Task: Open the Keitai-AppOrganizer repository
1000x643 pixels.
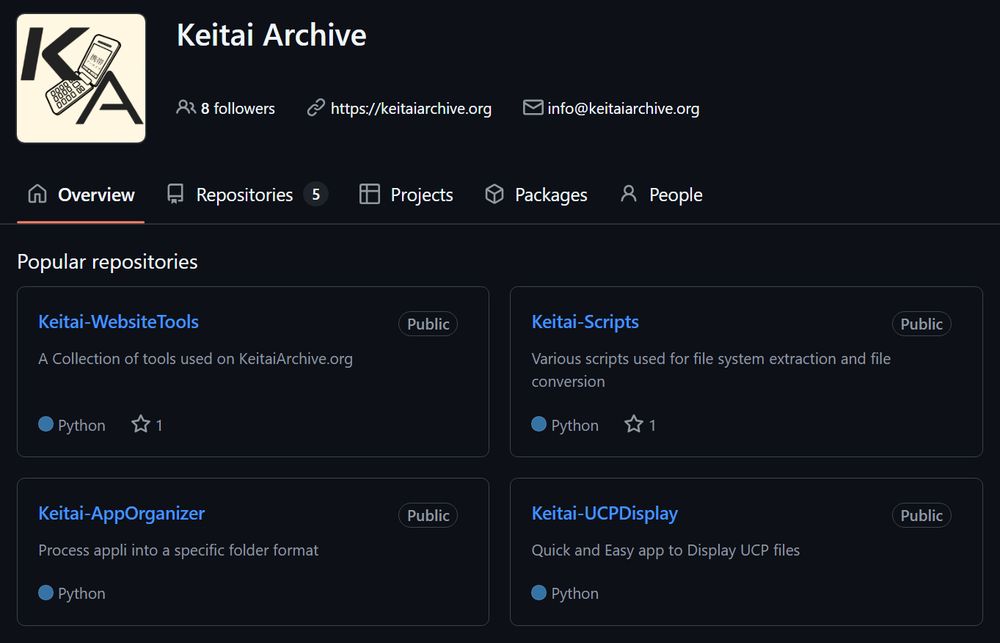Action: (x=121, y=513)
